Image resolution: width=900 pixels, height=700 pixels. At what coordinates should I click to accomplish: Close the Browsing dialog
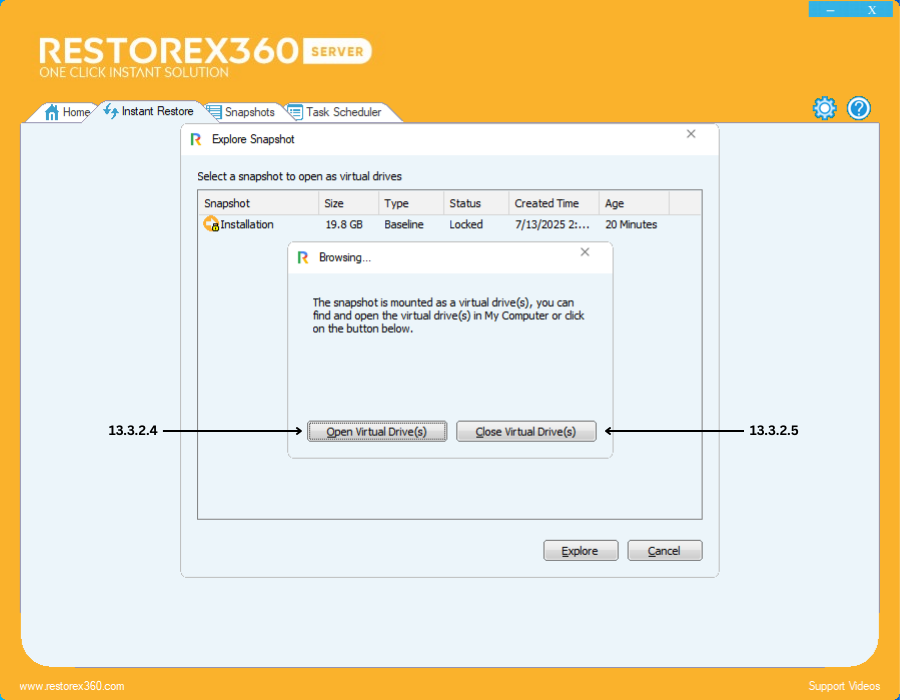click(x=585, y=252)
